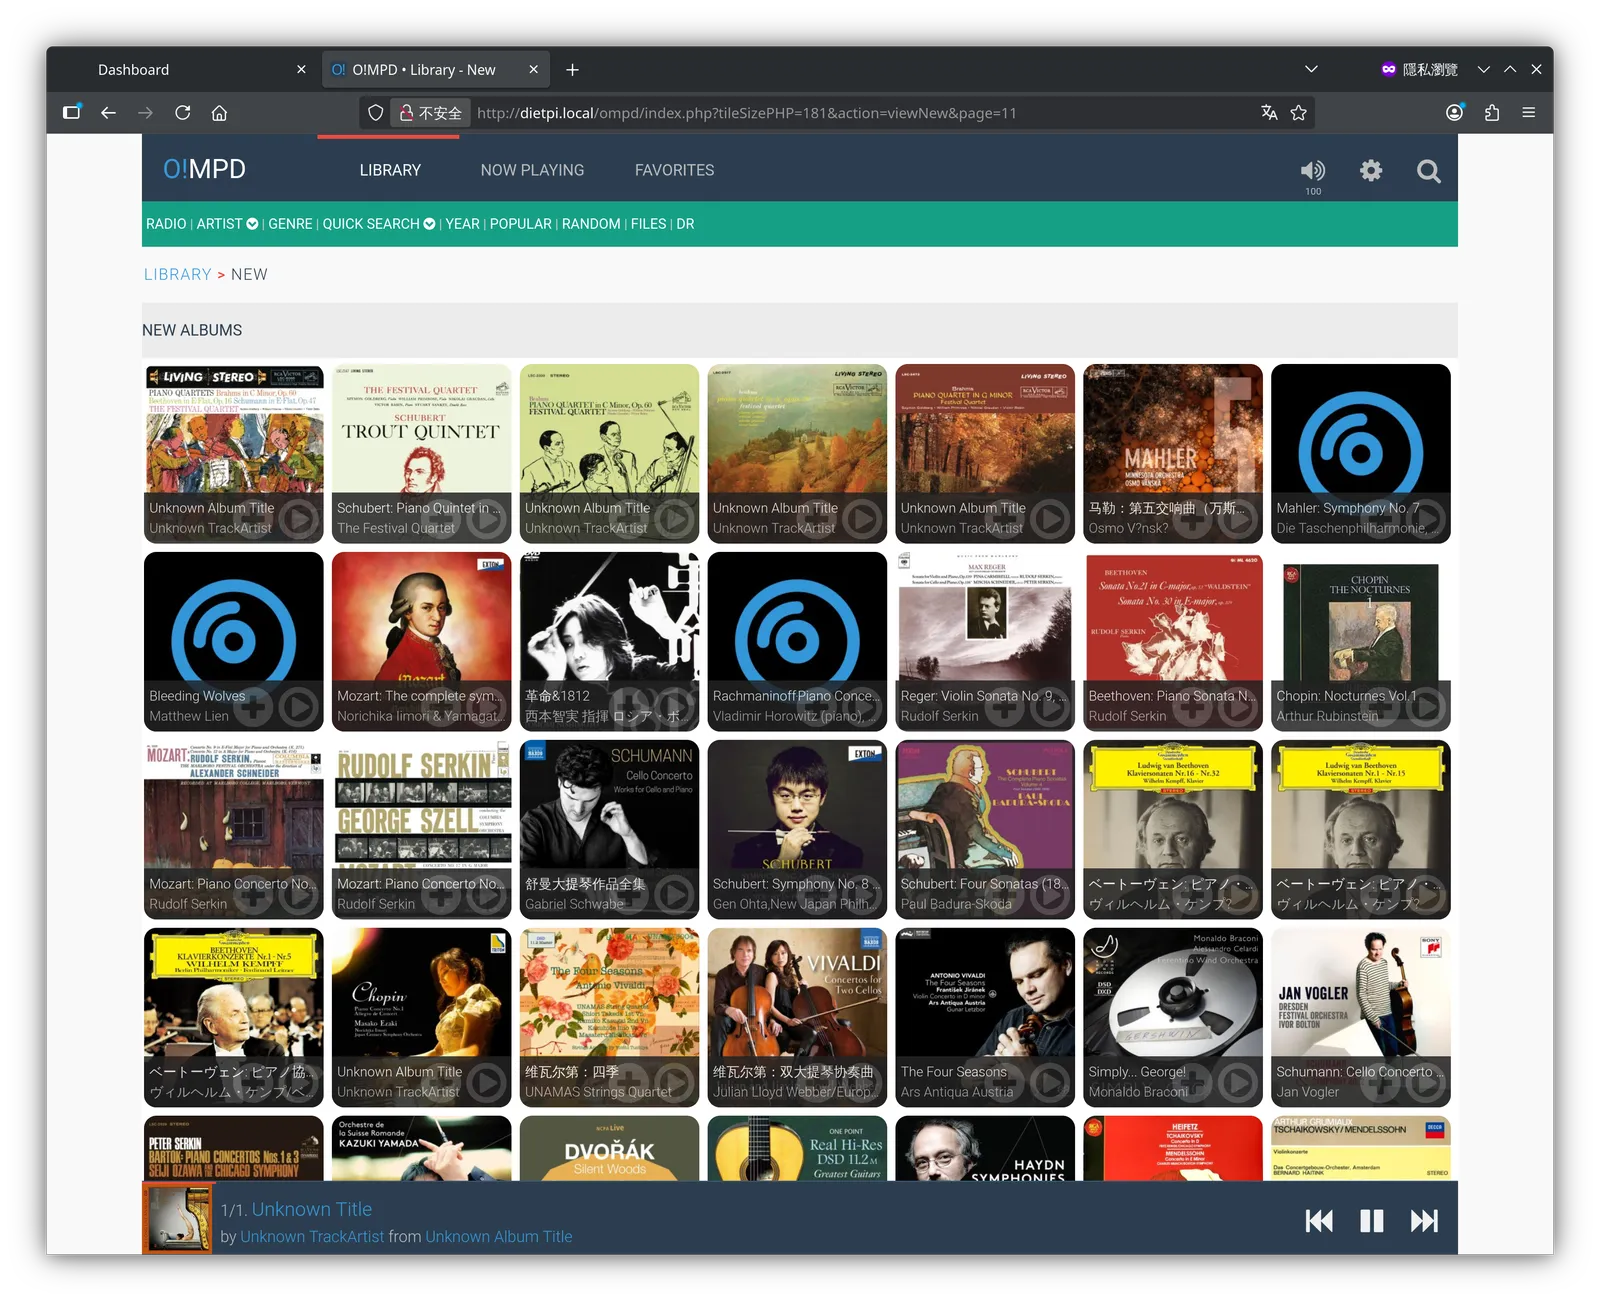Open the RADIO menu link
Screen dimensions: 1600x1301
[x=166, y=224]
